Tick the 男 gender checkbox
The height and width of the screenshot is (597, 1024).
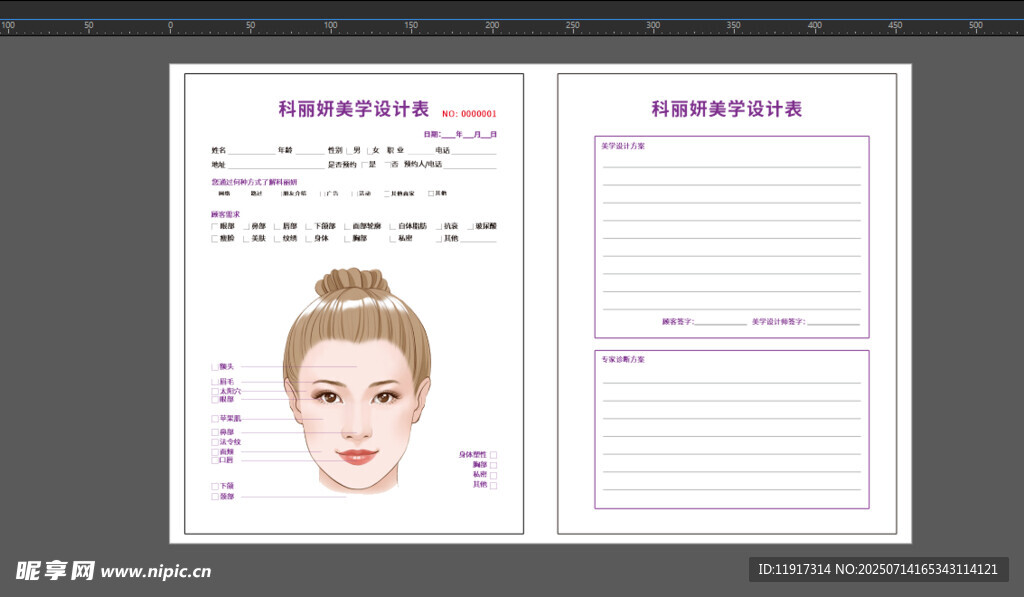click(348, 151)
